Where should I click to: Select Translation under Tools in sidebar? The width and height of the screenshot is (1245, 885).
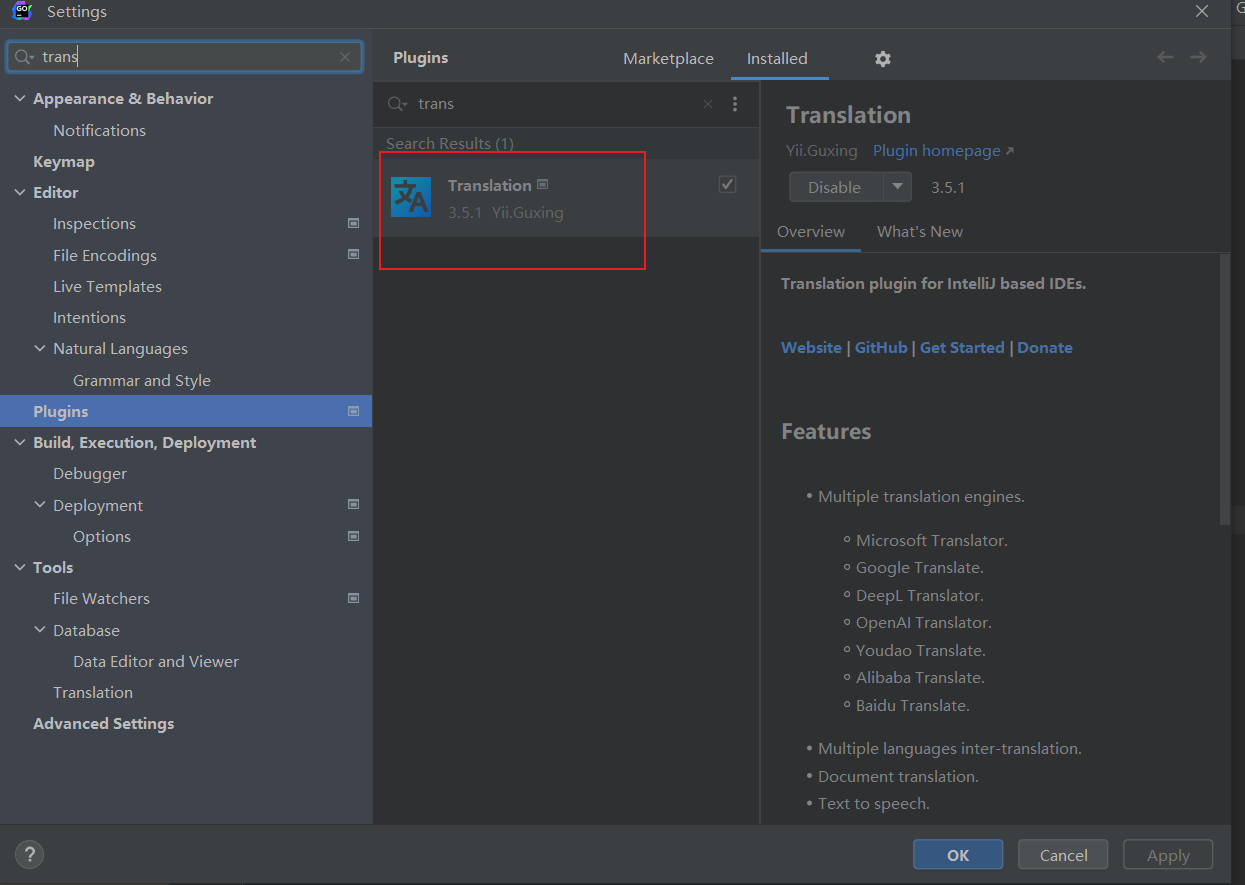pyautogui.click(x=93, y=693)
